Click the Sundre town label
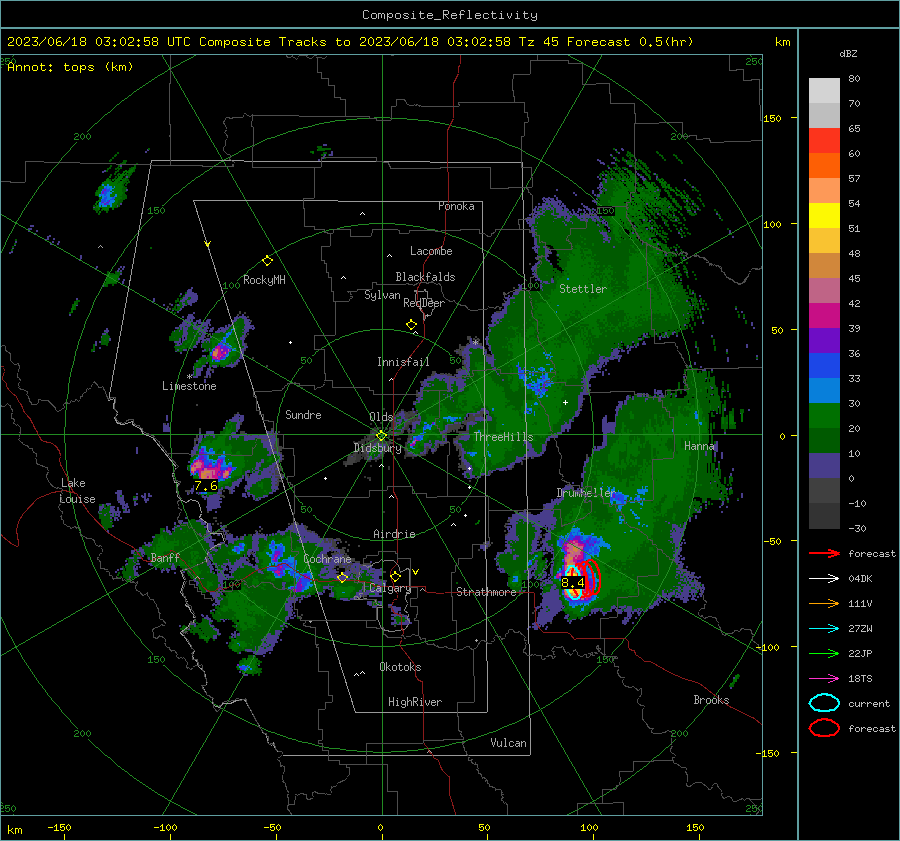 (x=303, y=414)
